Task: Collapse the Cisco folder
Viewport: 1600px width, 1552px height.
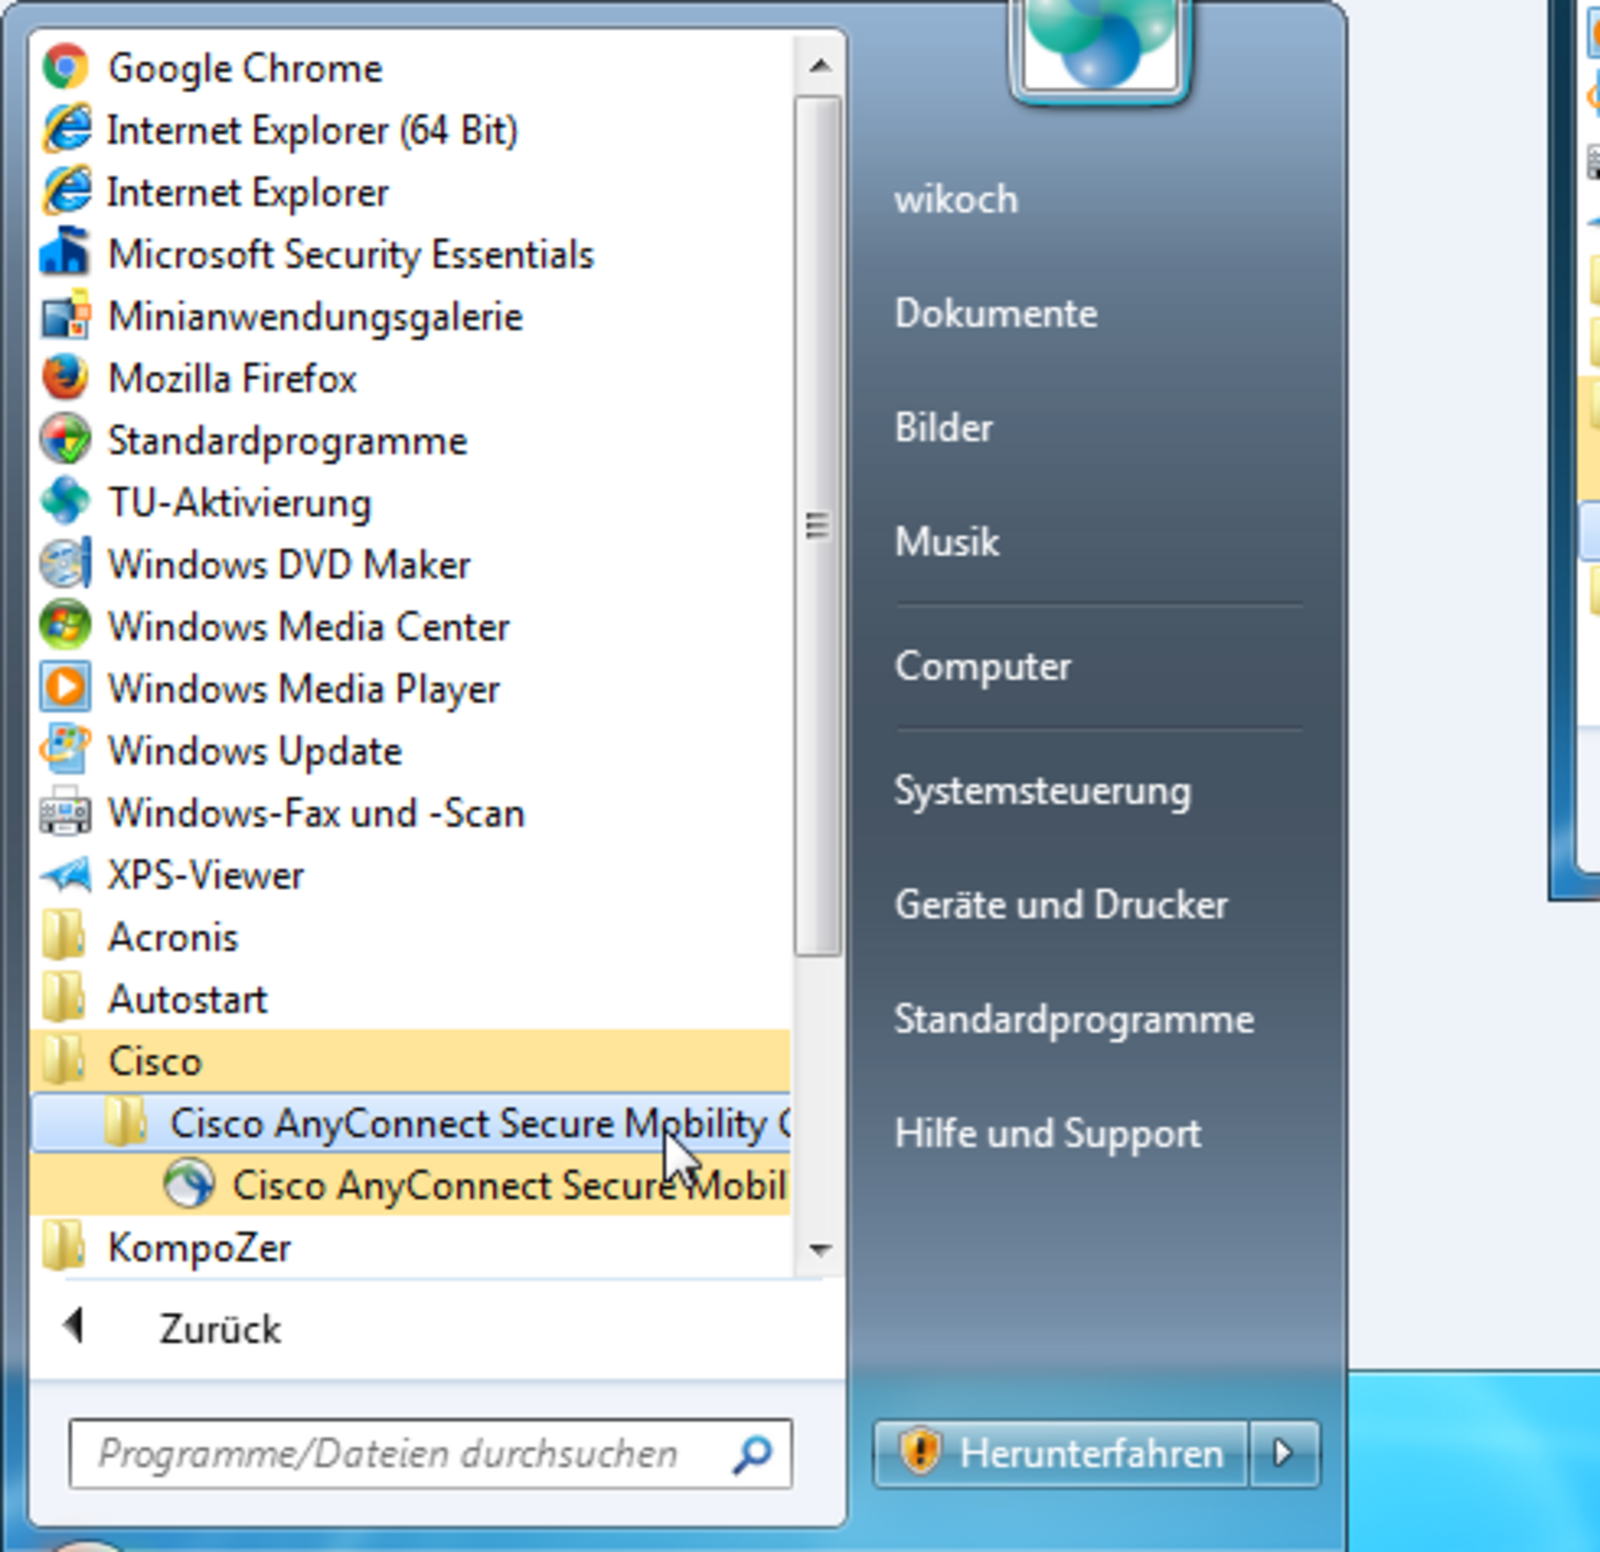Action: [x=410, y=1061]
